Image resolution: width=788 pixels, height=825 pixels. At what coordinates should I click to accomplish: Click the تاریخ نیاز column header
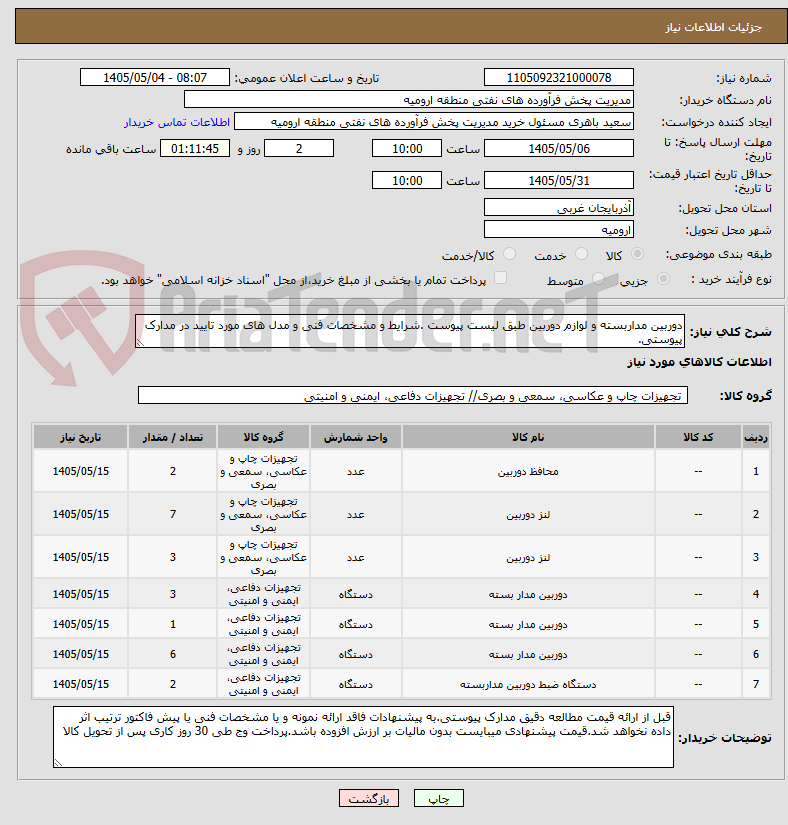click(x=80, y=437)
